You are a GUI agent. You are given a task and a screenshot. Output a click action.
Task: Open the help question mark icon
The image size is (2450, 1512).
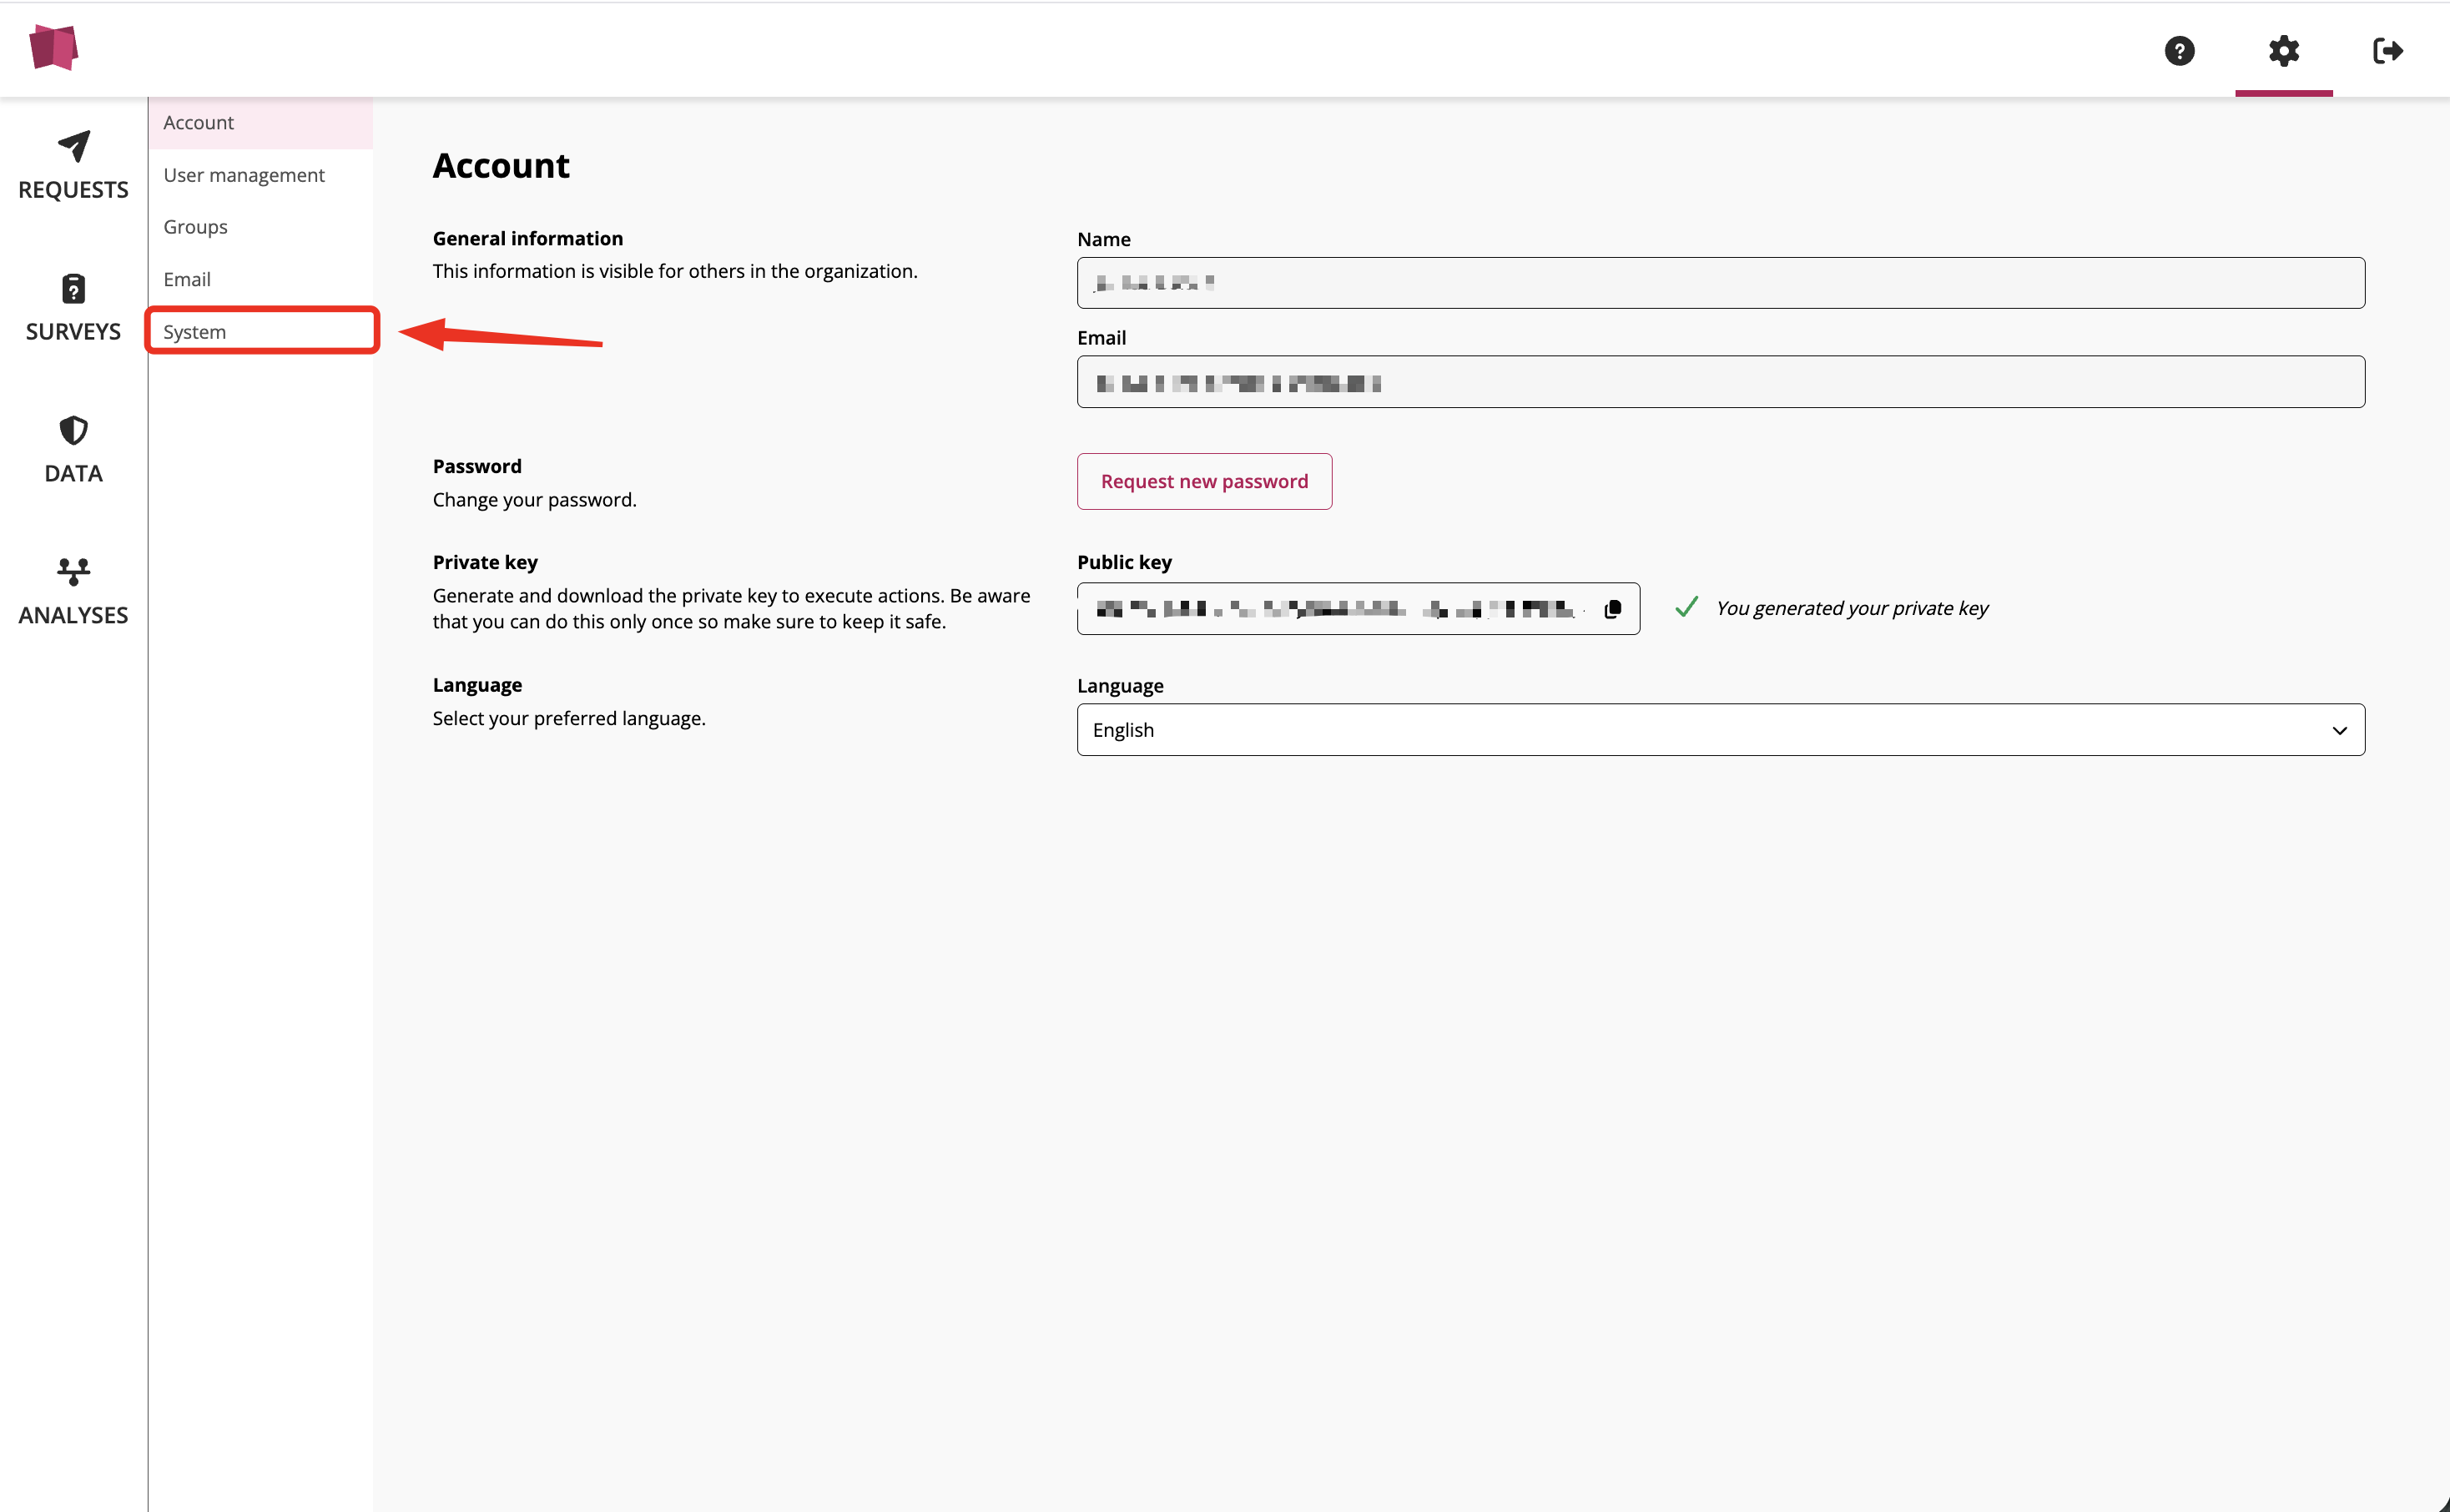[2179, 51]
